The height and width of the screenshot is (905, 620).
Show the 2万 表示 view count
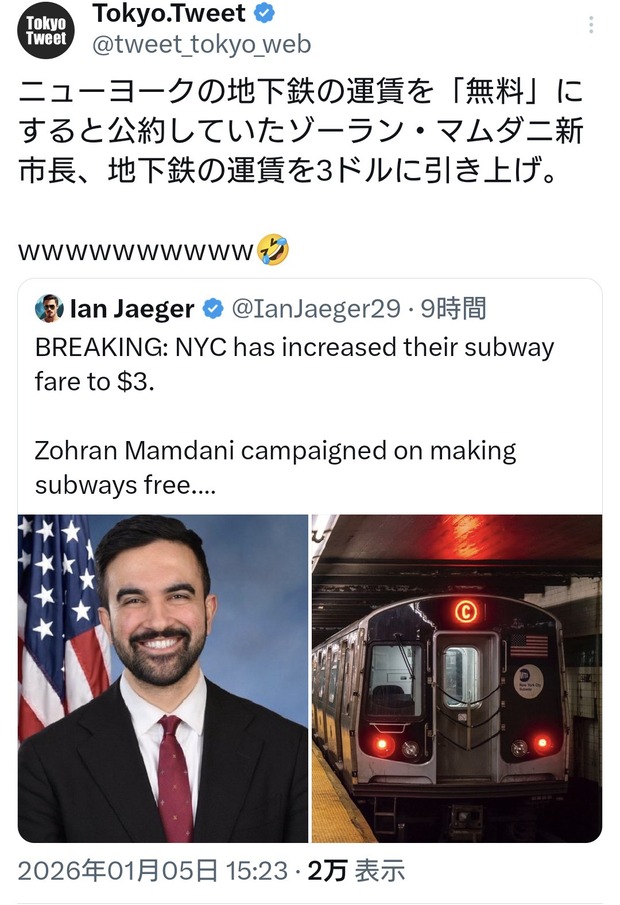click(356, 871)
